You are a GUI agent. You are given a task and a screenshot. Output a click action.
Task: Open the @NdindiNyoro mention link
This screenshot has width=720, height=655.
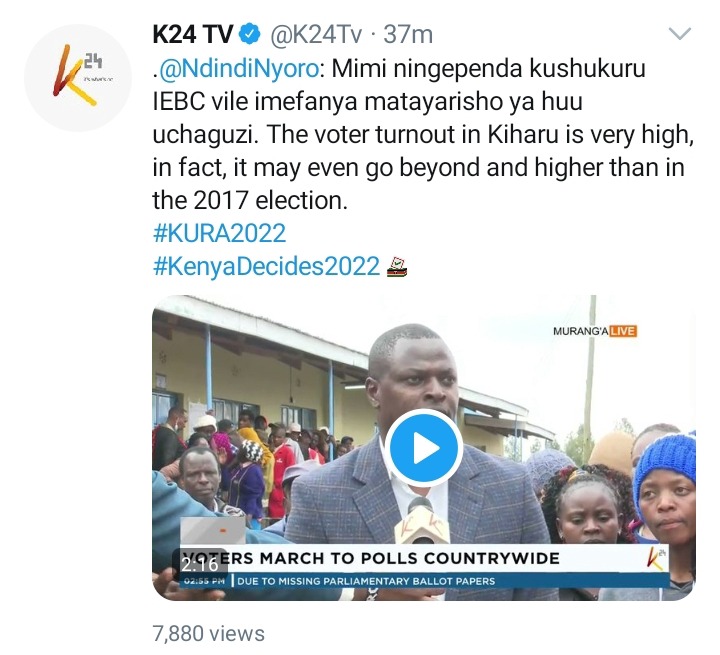point(238,69)
